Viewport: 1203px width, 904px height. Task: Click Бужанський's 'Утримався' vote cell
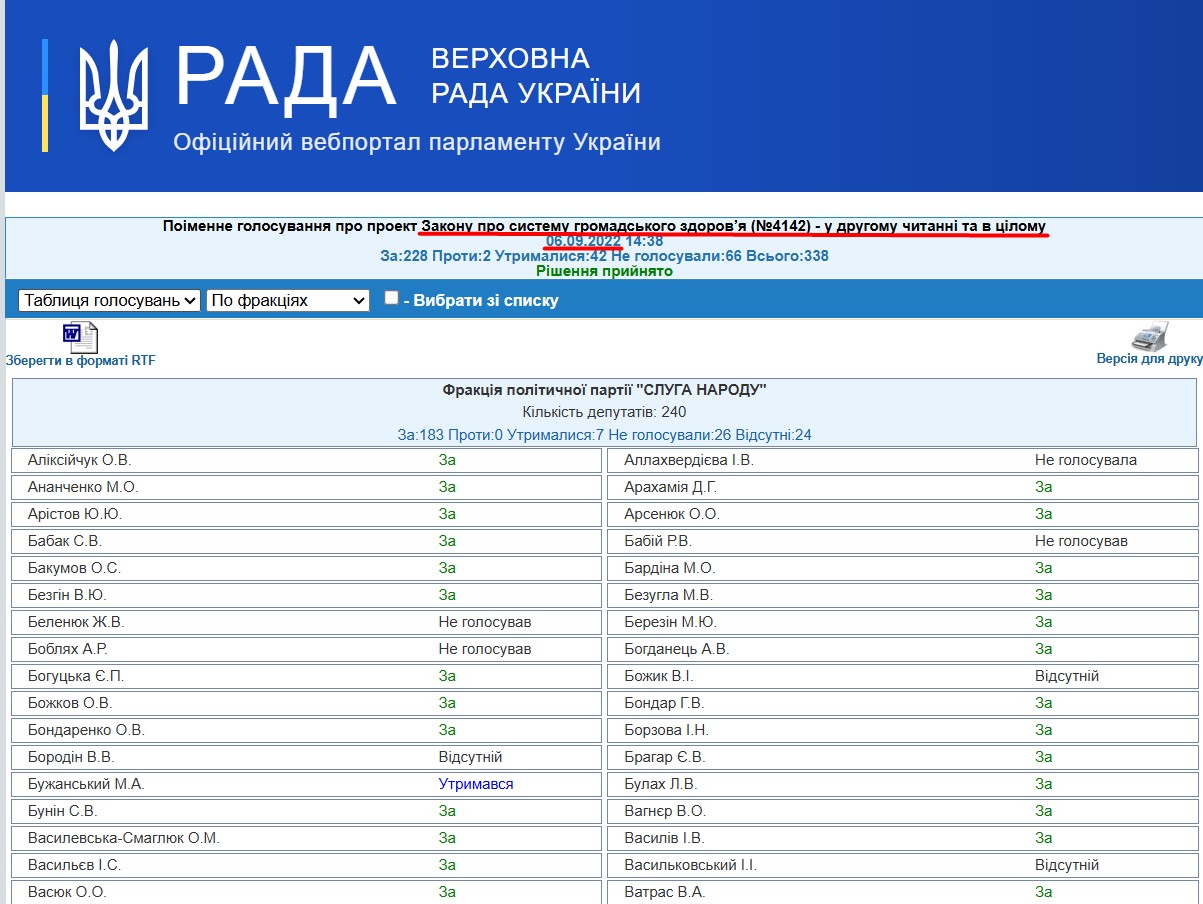point(476,784)
